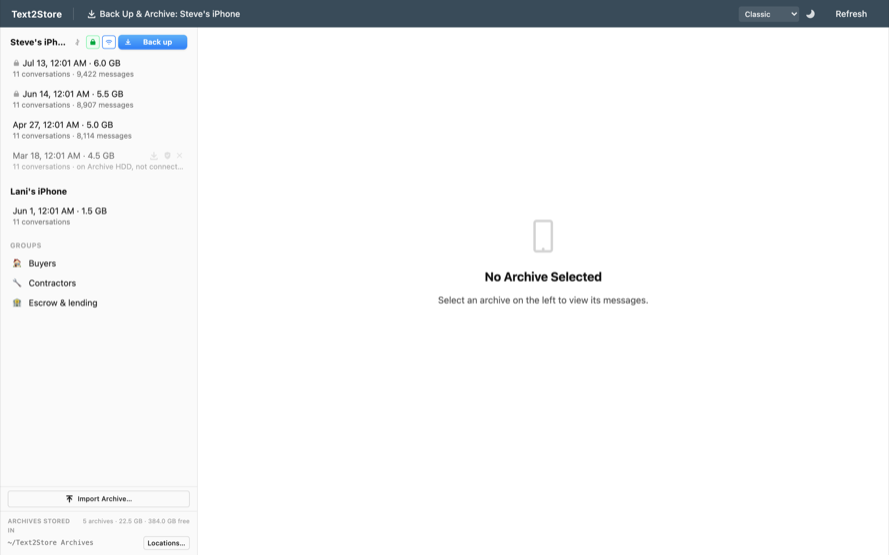Toggle Wi-Fi backup for Steve's iPhone

tap(109, 43)
